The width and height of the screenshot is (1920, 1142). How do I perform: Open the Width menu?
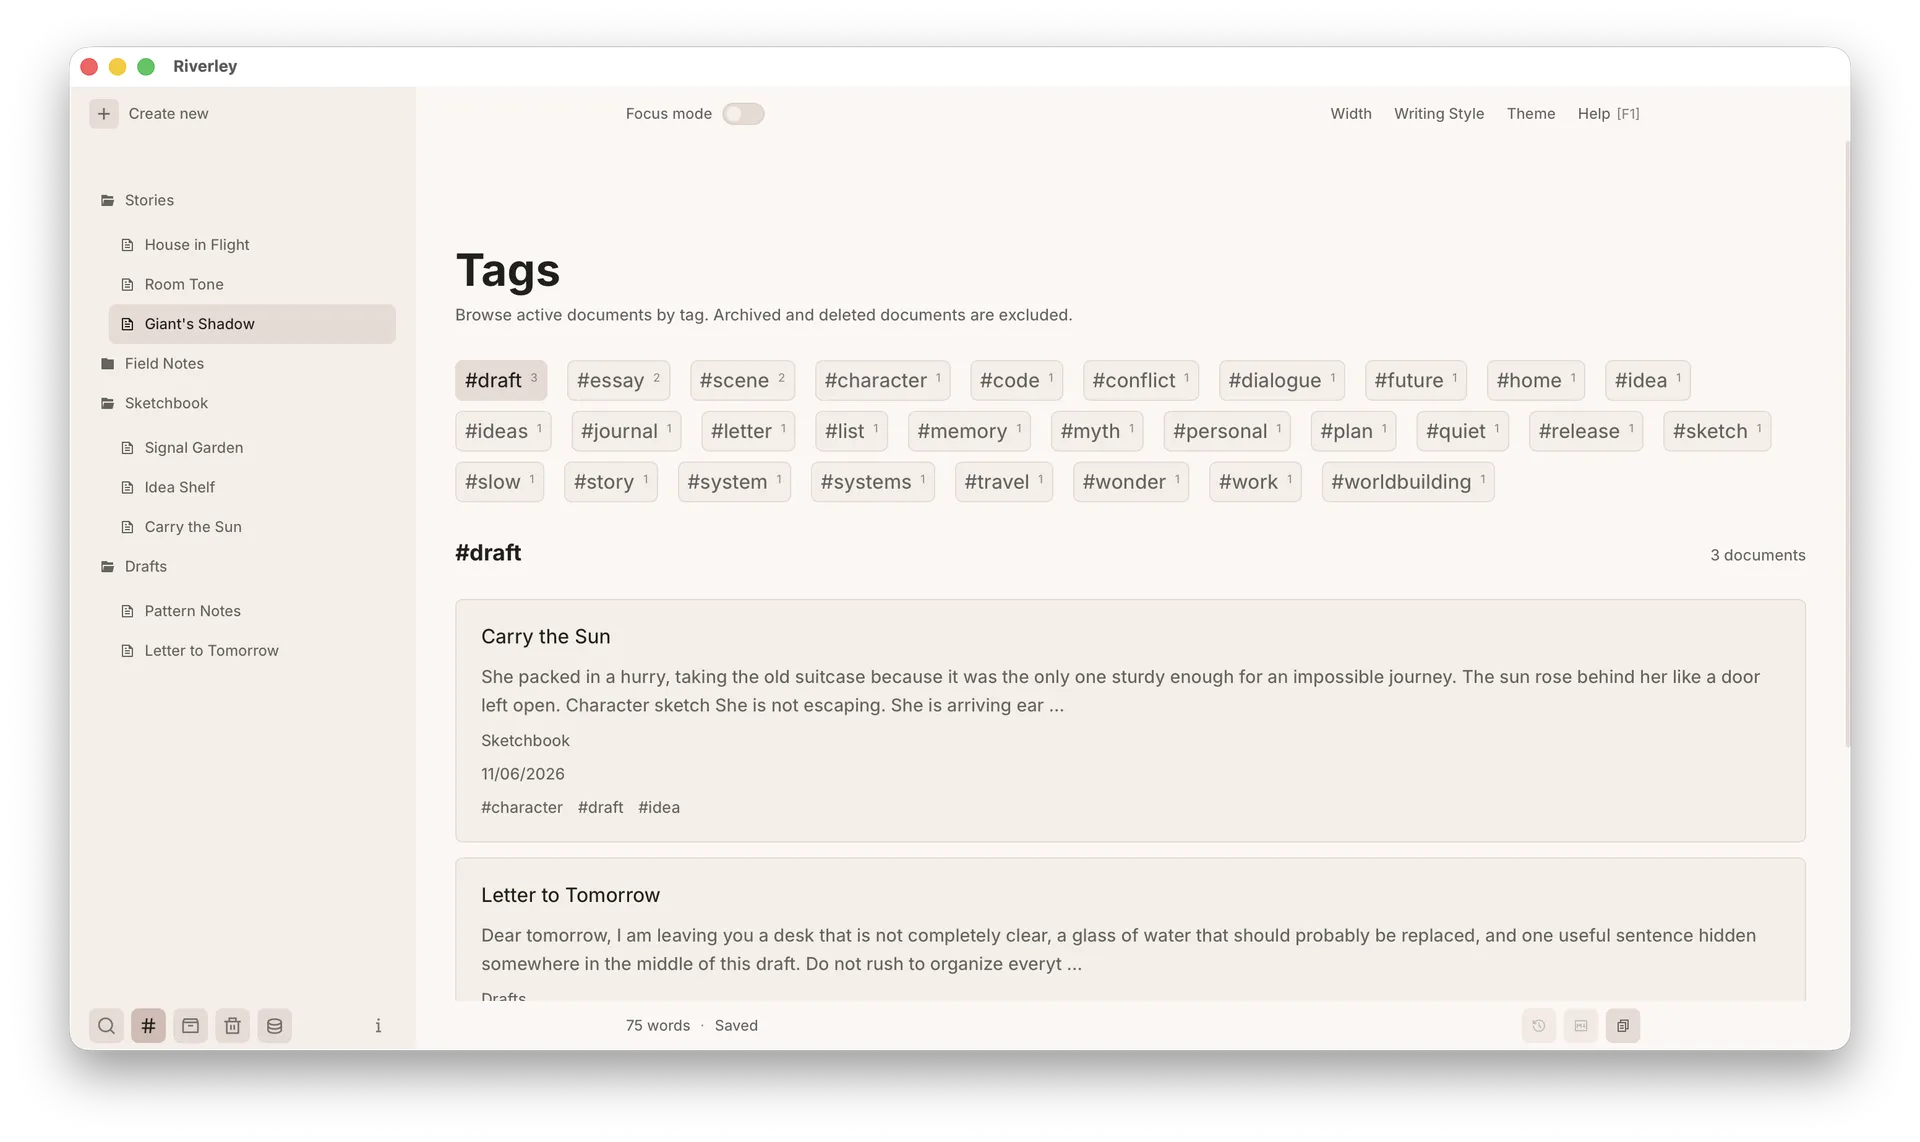(x=1350, y=114)
